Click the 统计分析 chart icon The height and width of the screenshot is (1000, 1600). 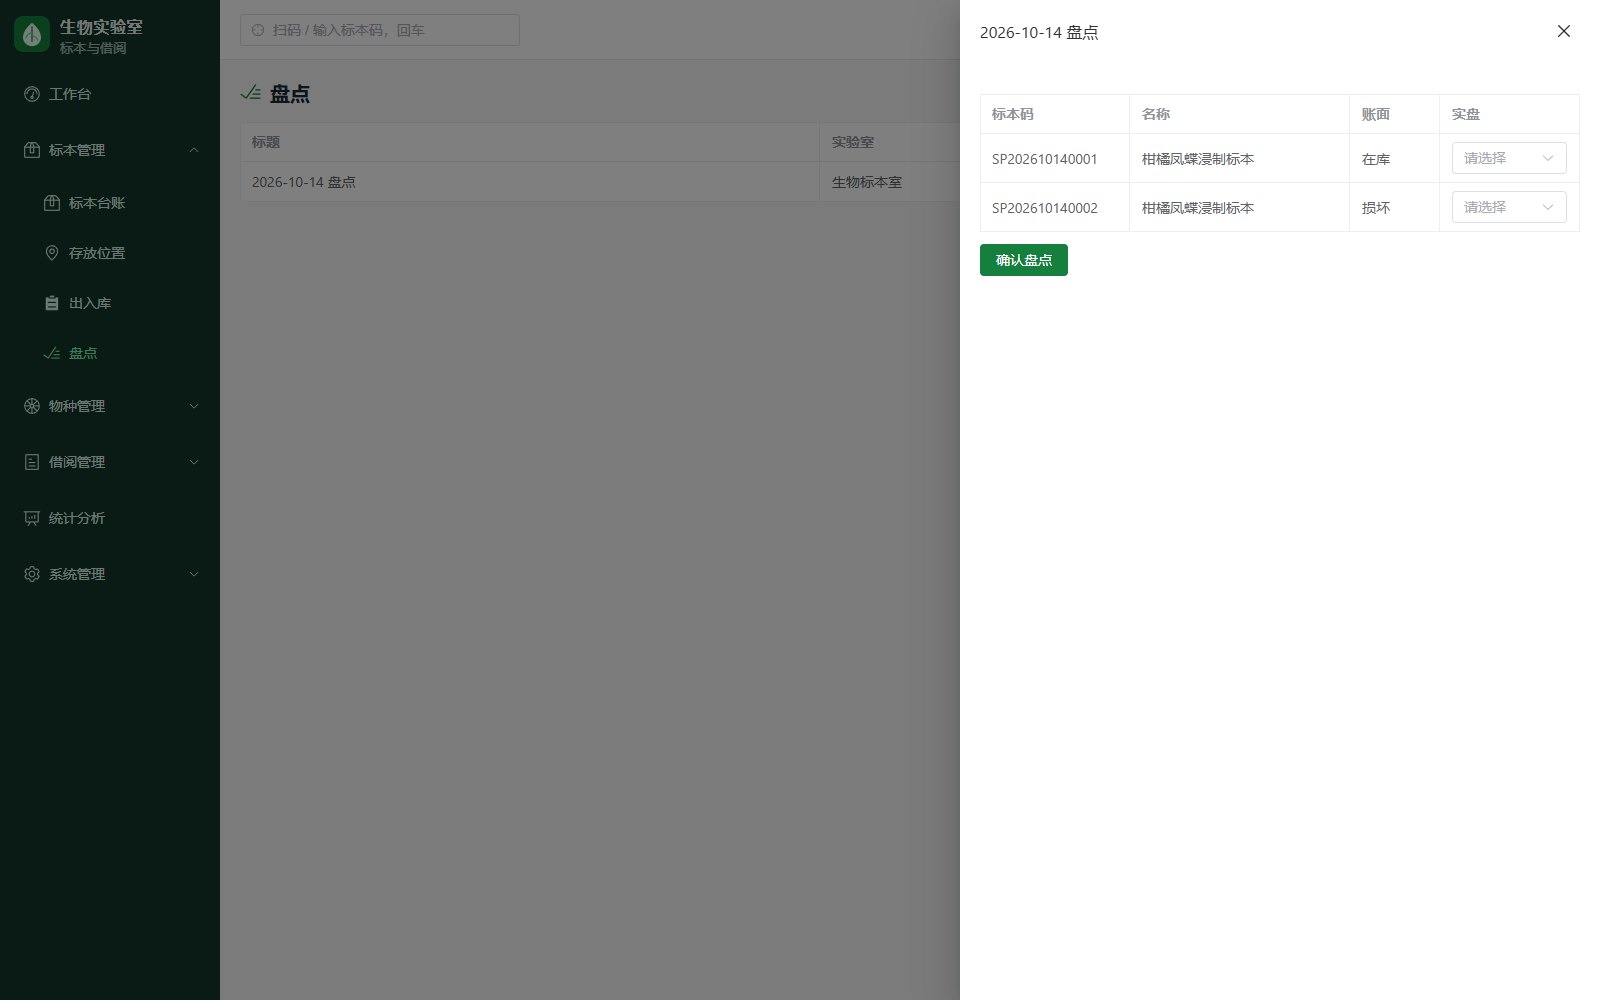click(32, 518)
